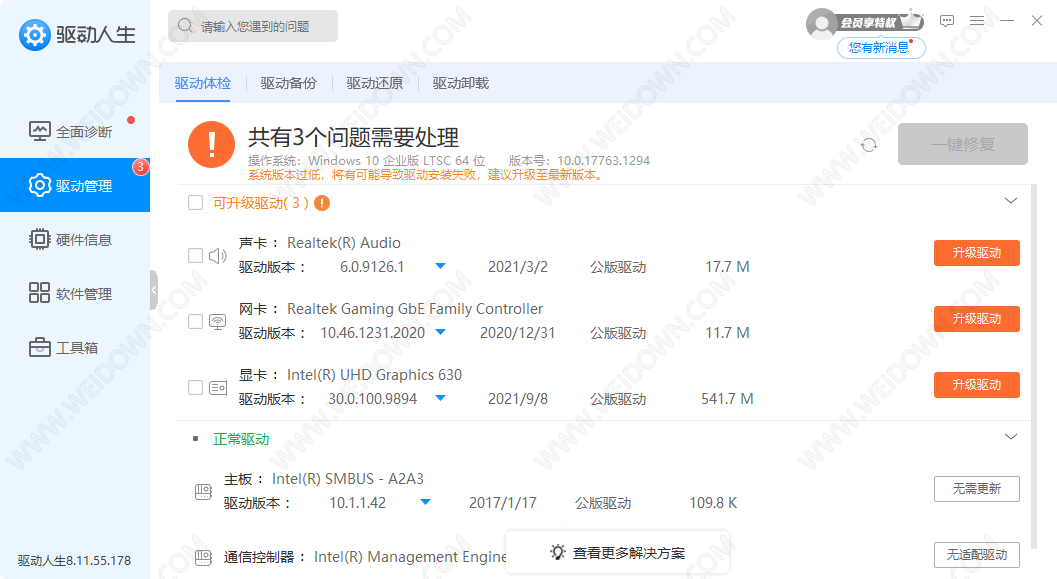
Task: Open the 您有新消息 notification
Action: click(x=881, y=48)
